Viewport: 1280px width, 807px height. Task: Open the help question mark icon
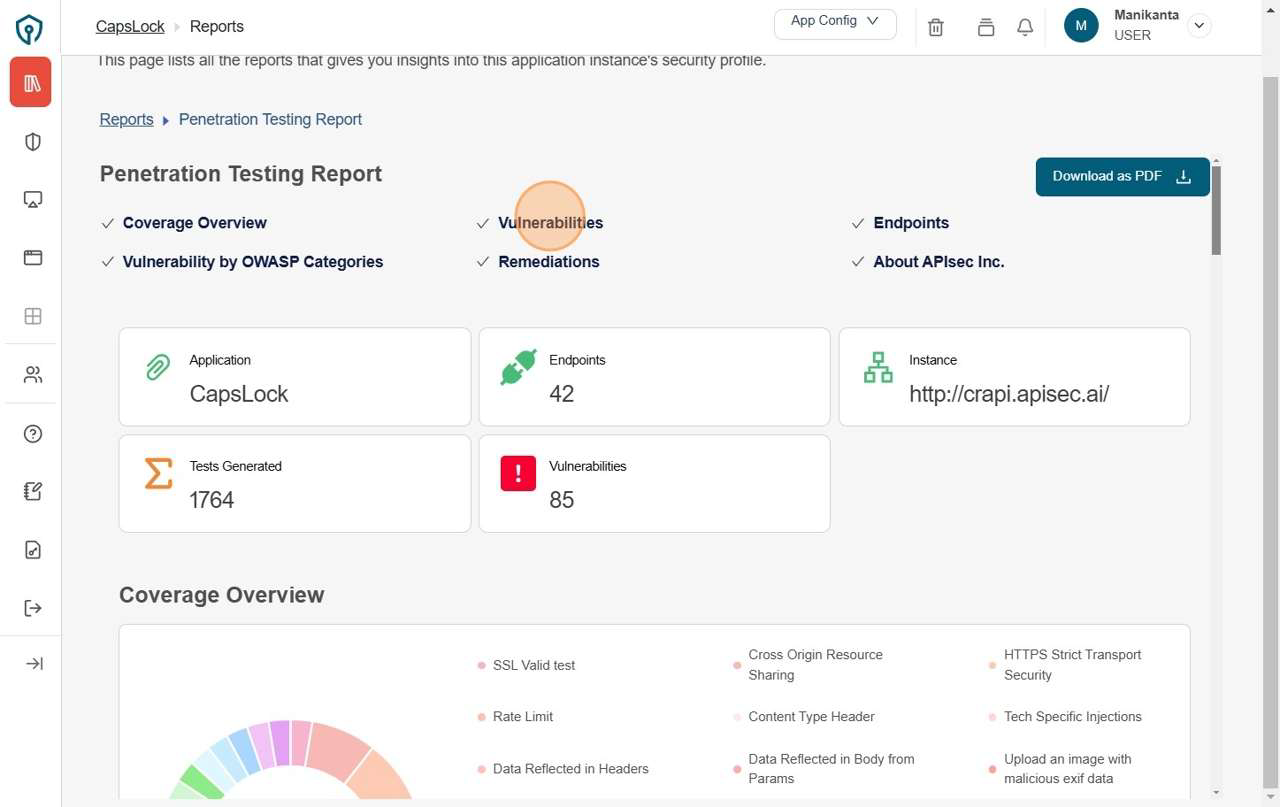pyautogui.click(x=32, y=433)
